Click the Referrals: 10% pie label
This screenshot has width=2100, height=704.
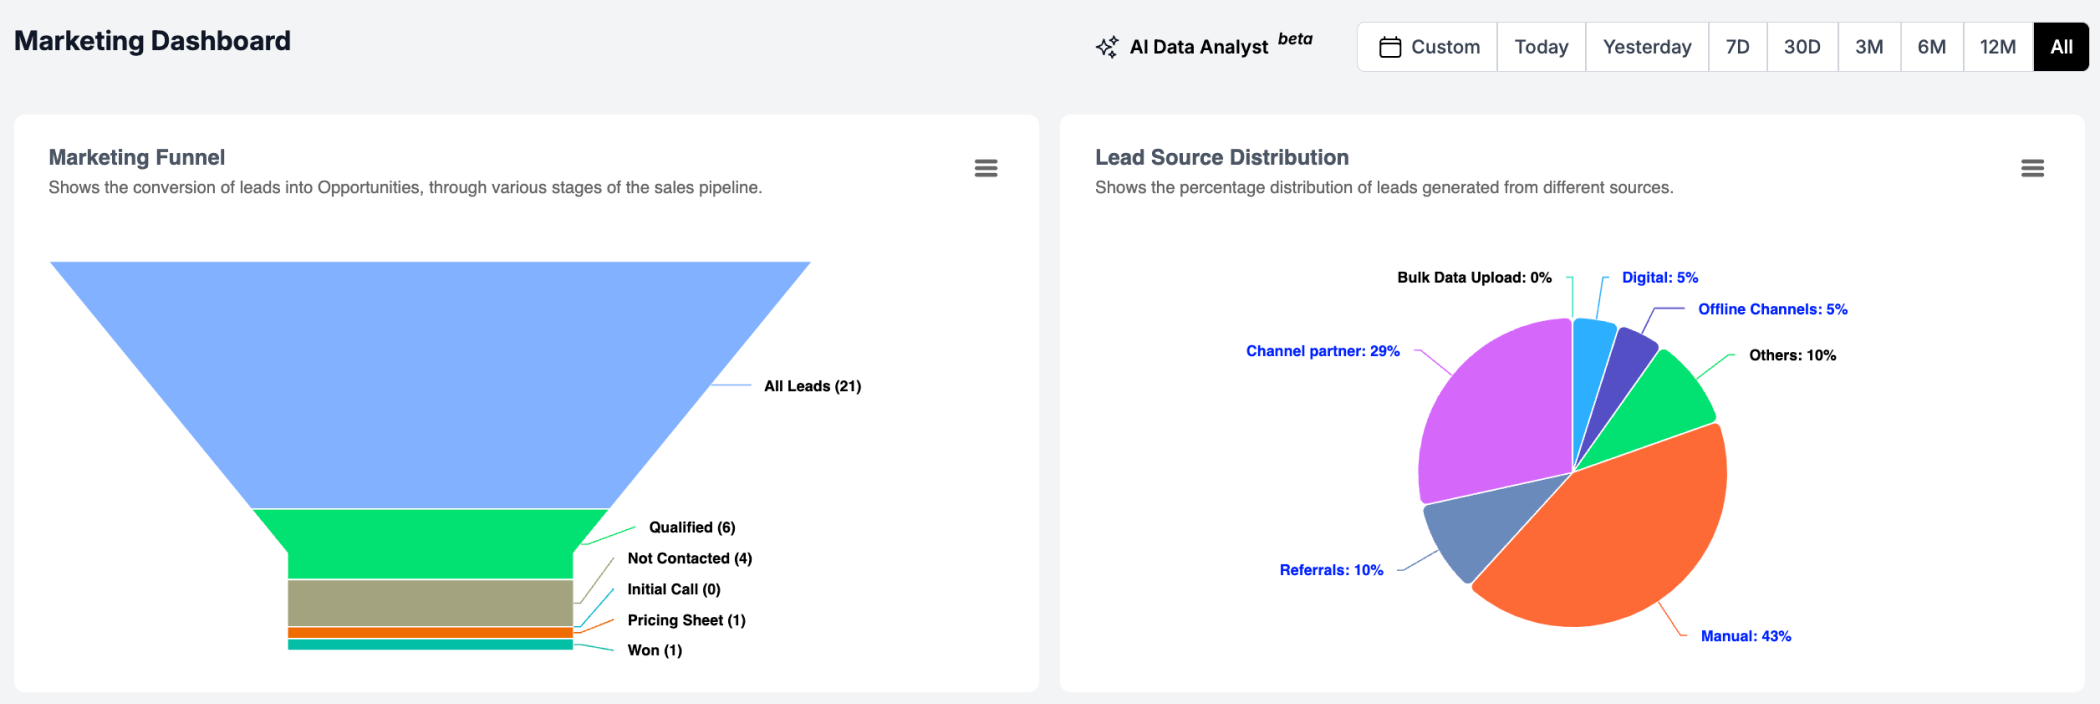click(x=1331, y=570)
